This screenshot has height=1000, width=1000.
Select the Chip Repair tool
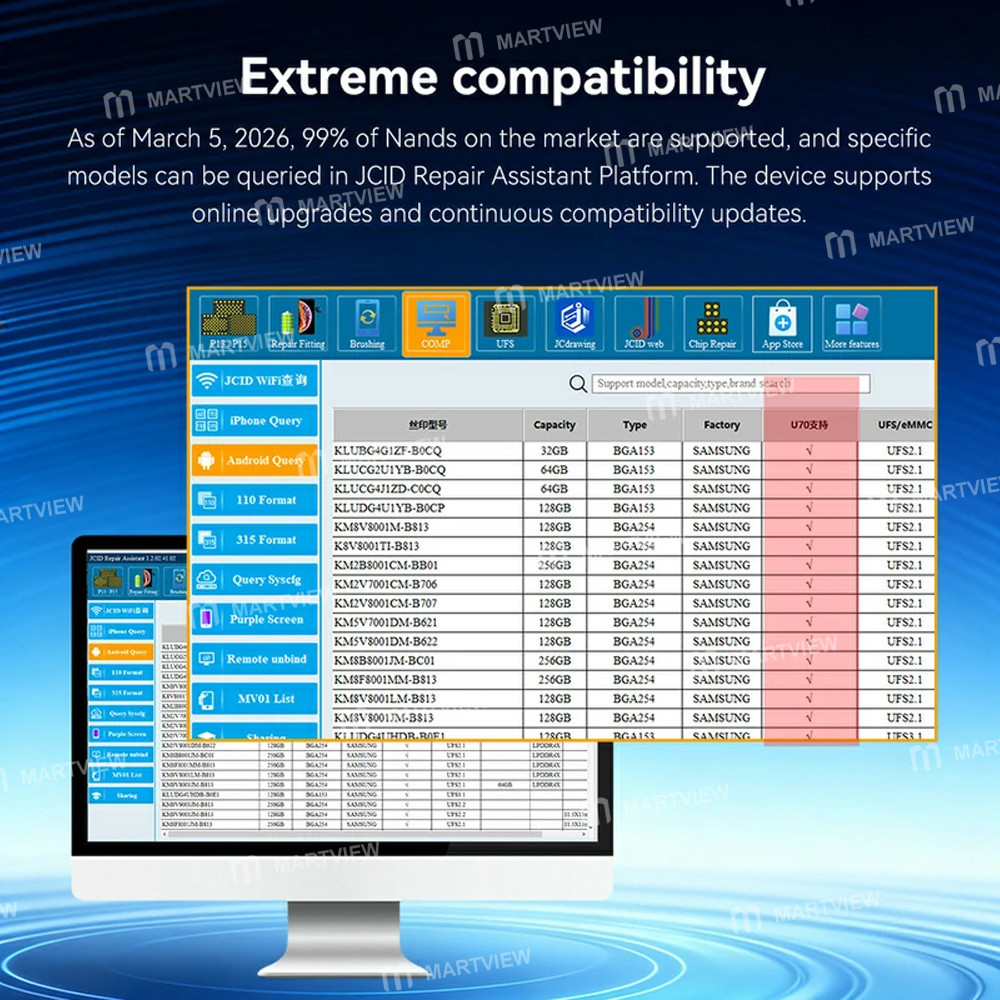tap(712, 323)
